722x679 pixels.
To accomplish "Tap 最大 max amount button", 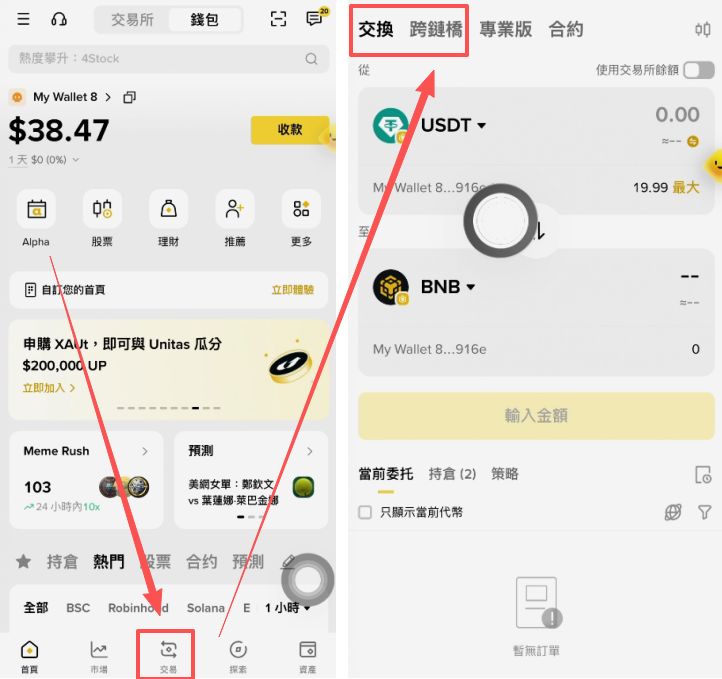I will pyautogui.click(x=686, y=187).
